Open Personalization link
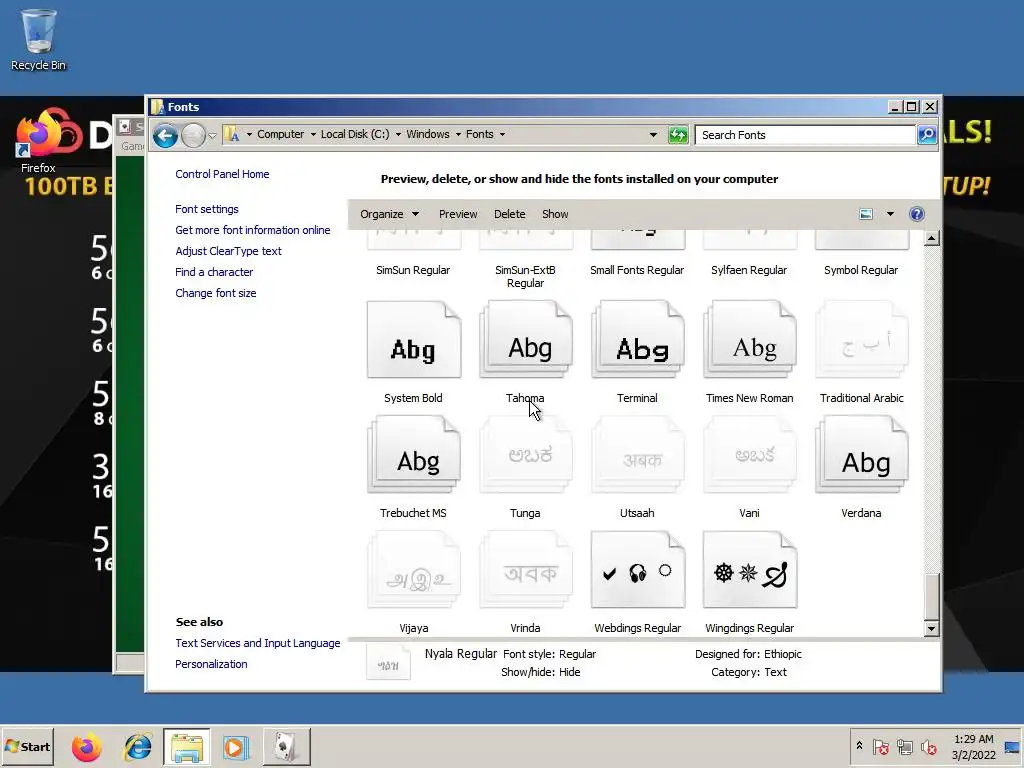The width and height of the screenshot is (1024, 768). (x=211, y=664)
